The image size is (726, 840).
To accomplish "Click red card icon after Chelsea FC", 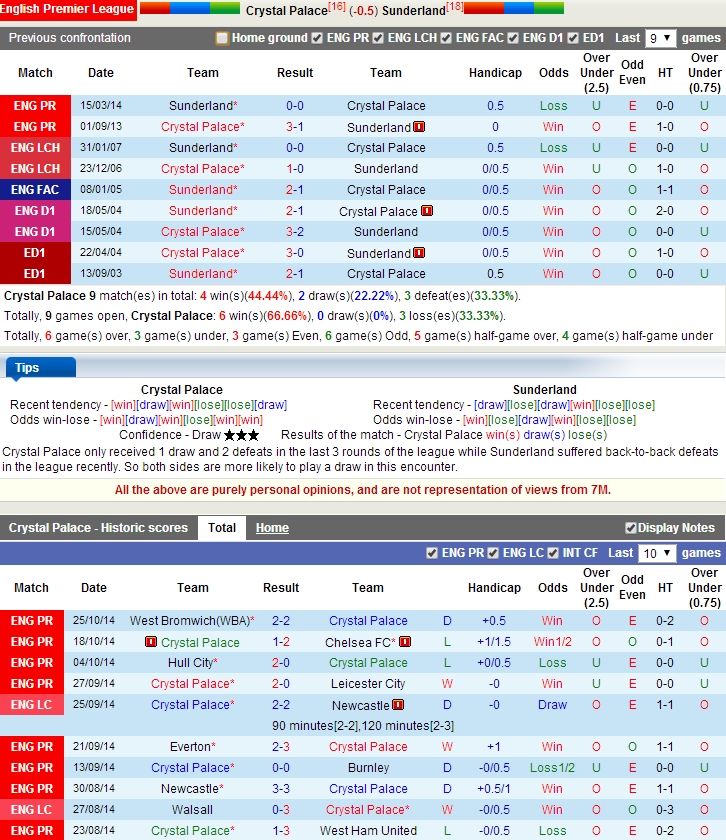I will click(x=405, y=642).
